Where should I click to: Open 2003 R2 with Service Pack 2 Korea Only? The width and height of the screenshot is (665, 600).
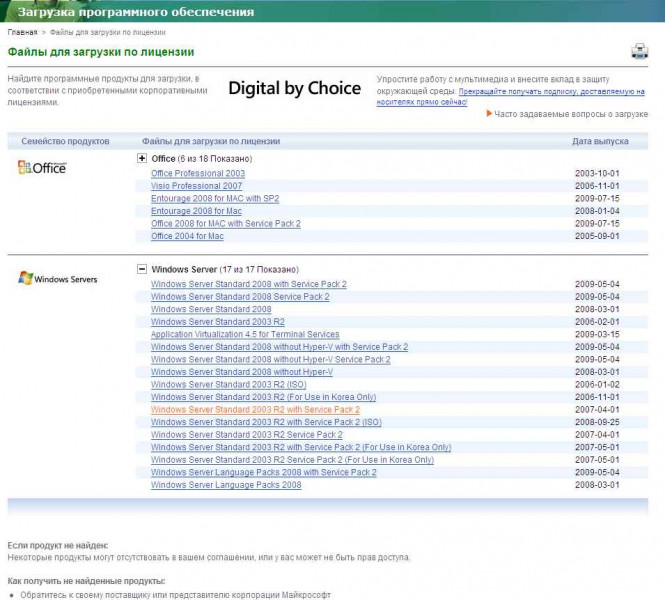point(301,447)
